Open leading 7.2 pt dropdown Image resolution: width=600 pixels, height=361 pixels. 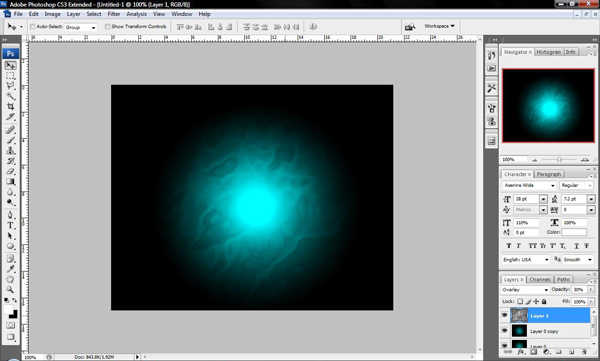pyautogui.click(x=591, y=199)
